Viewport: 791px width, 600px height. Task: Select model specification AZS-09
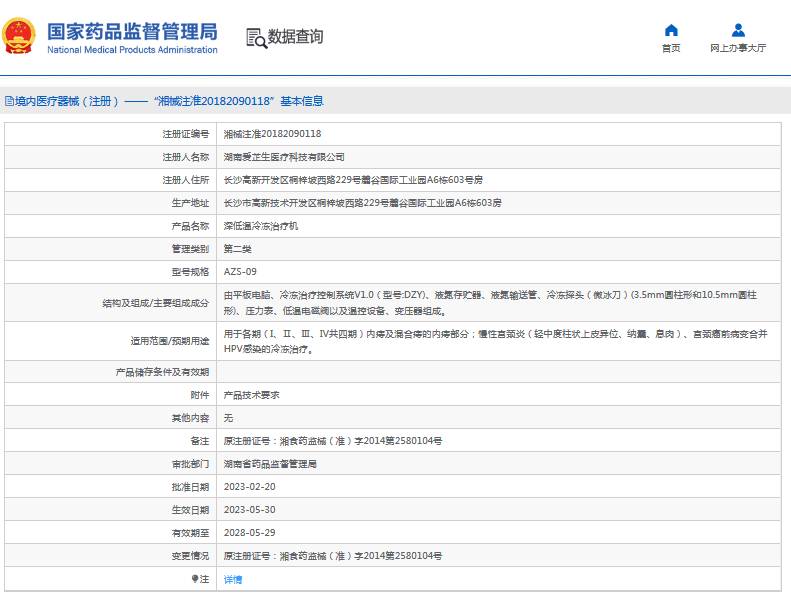(240, 271)
